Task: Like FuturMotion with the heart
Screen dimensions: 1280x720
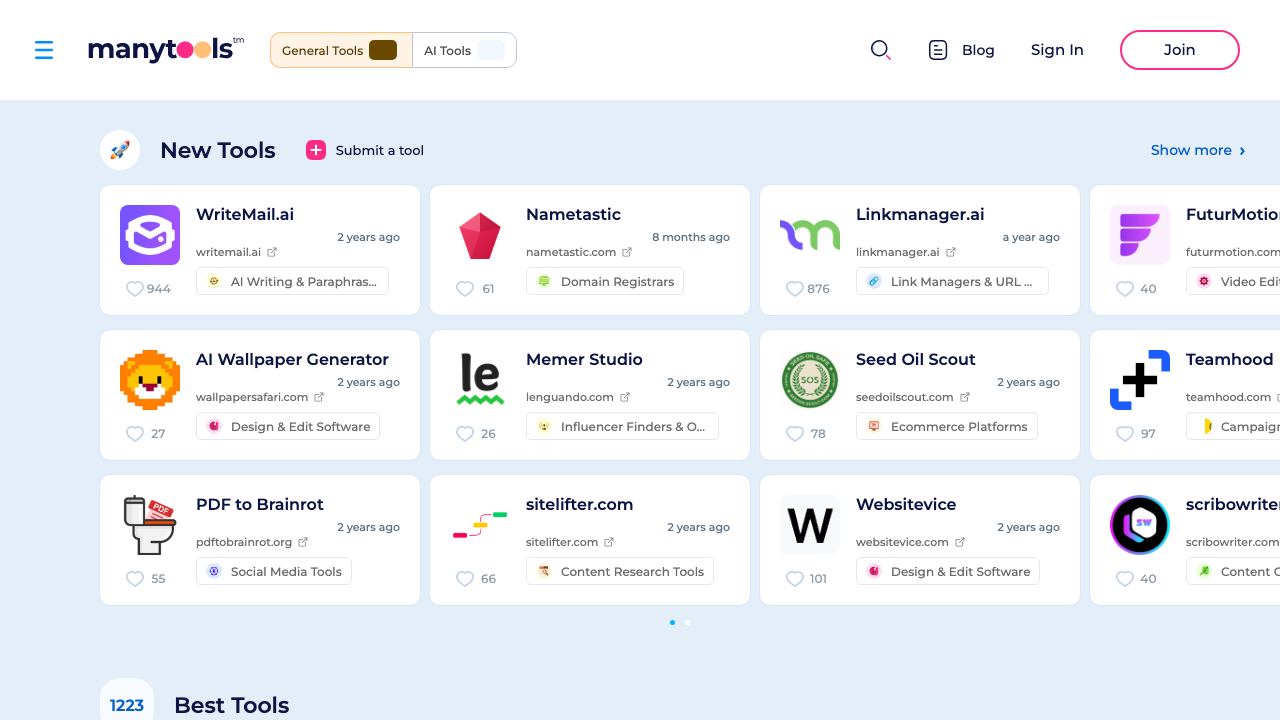Action: click(1124, 288)
